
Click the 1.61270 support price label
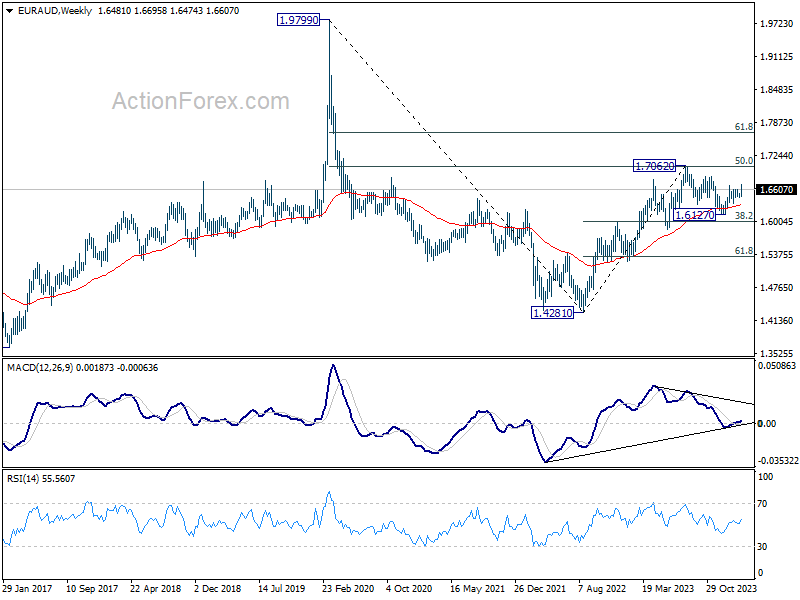pos(694,215)
